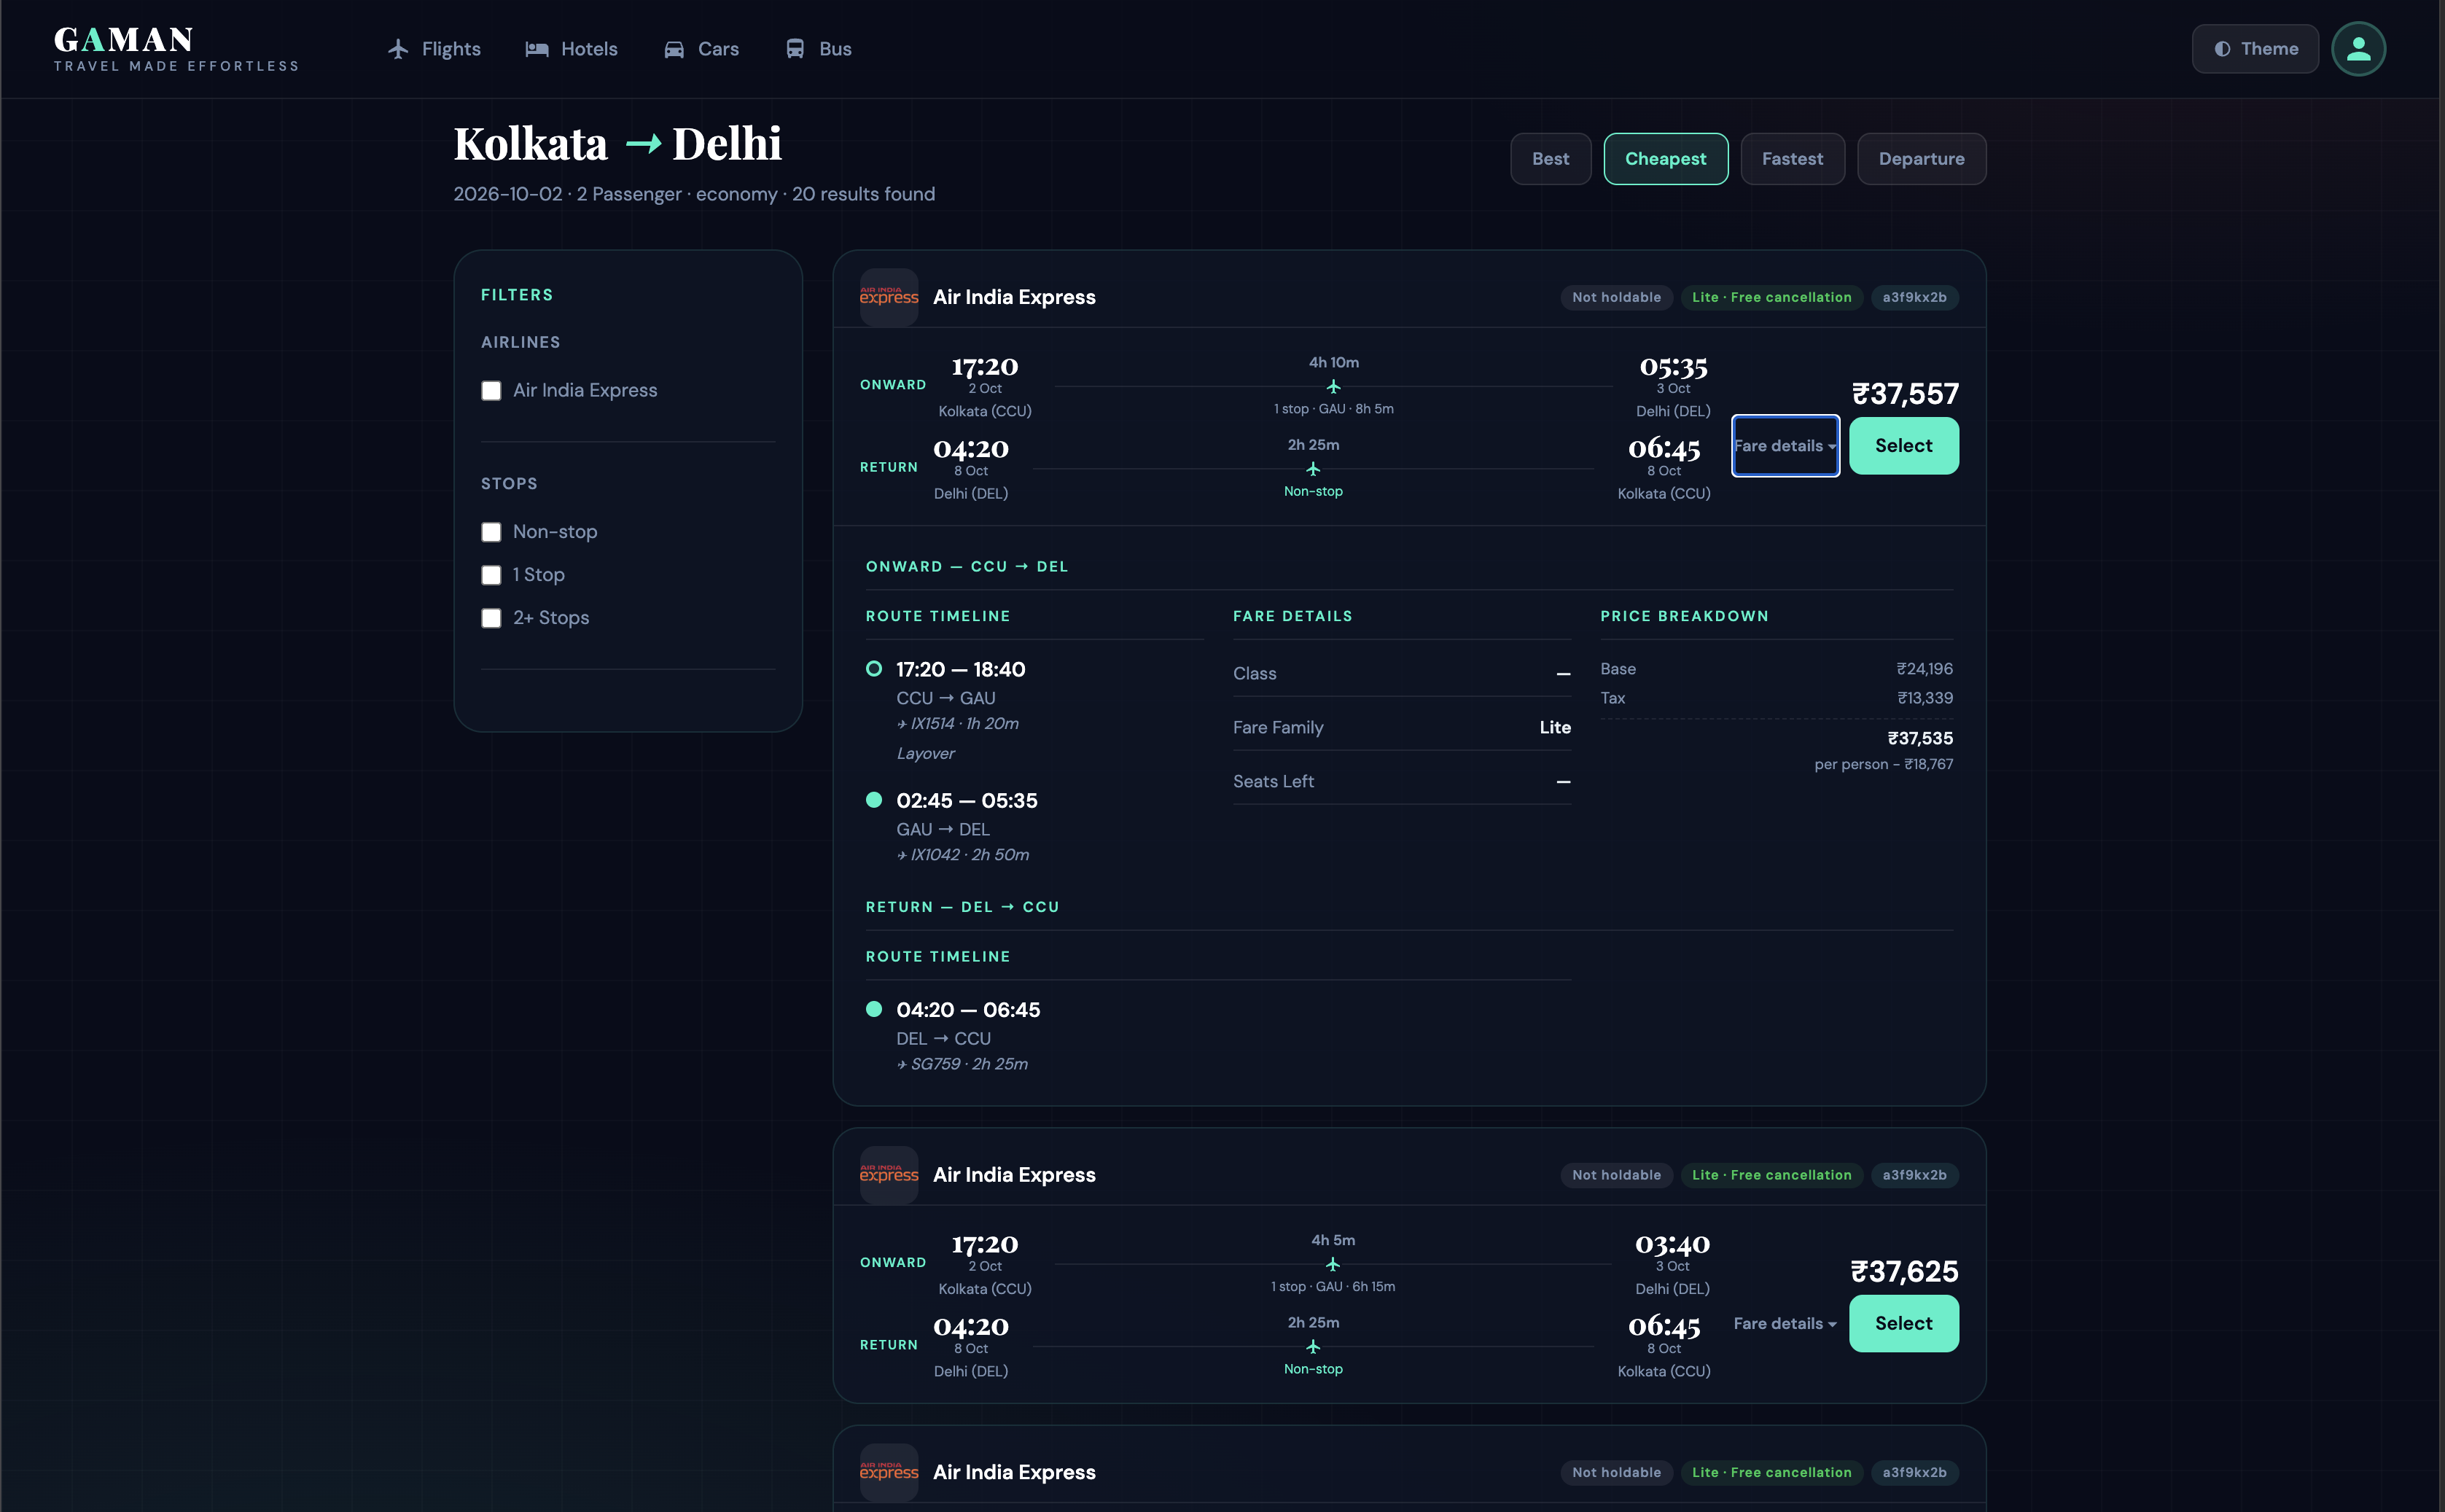Click Lite Free cancellation badge on second card

[1771, 1175]
